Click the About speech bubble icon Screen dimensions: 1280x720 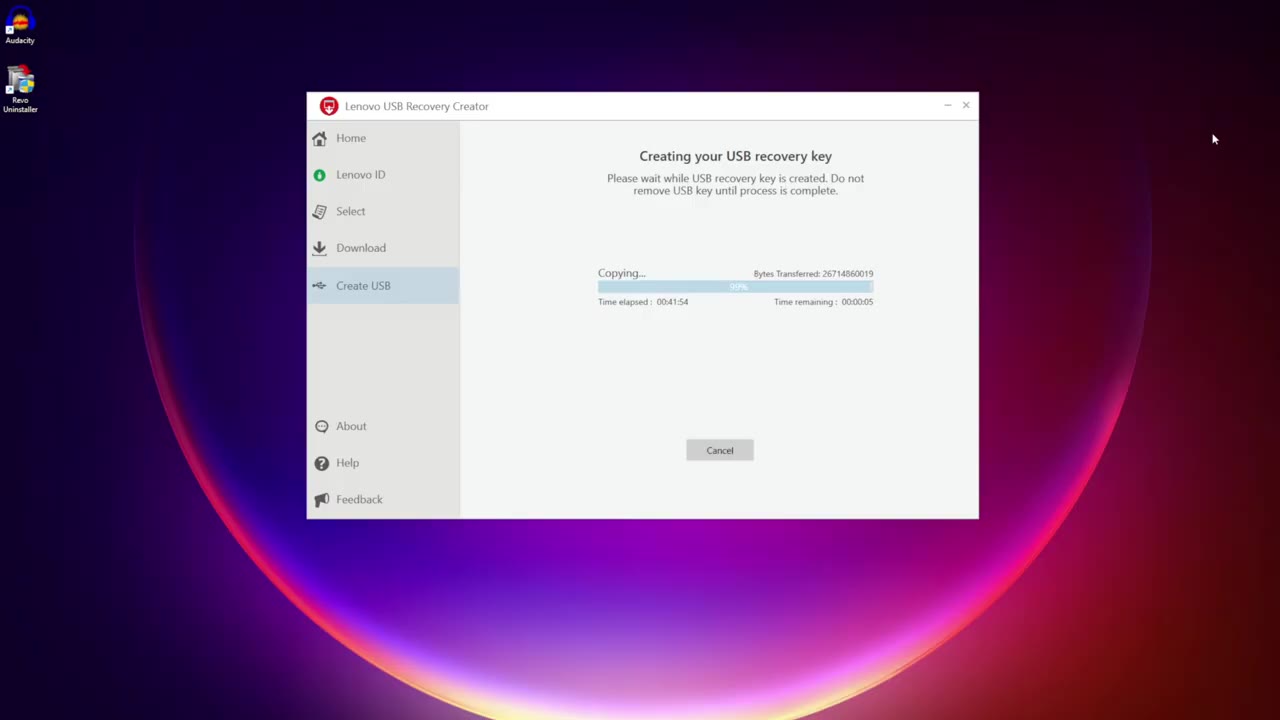321,426
